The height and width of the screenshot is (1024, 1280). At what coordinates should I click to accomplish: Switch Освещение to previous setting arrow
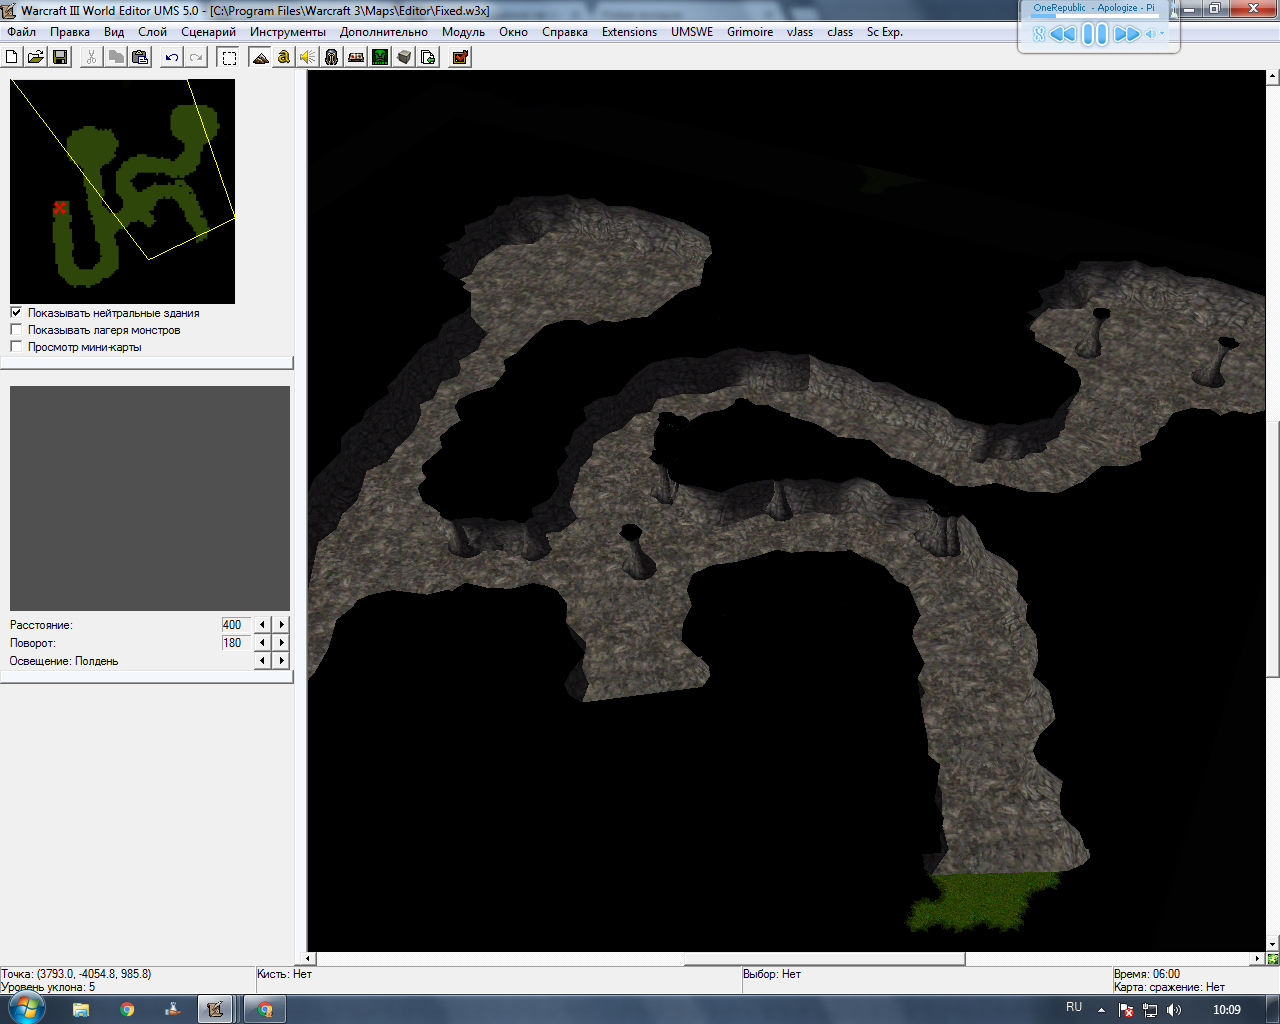tap(263, 660)
